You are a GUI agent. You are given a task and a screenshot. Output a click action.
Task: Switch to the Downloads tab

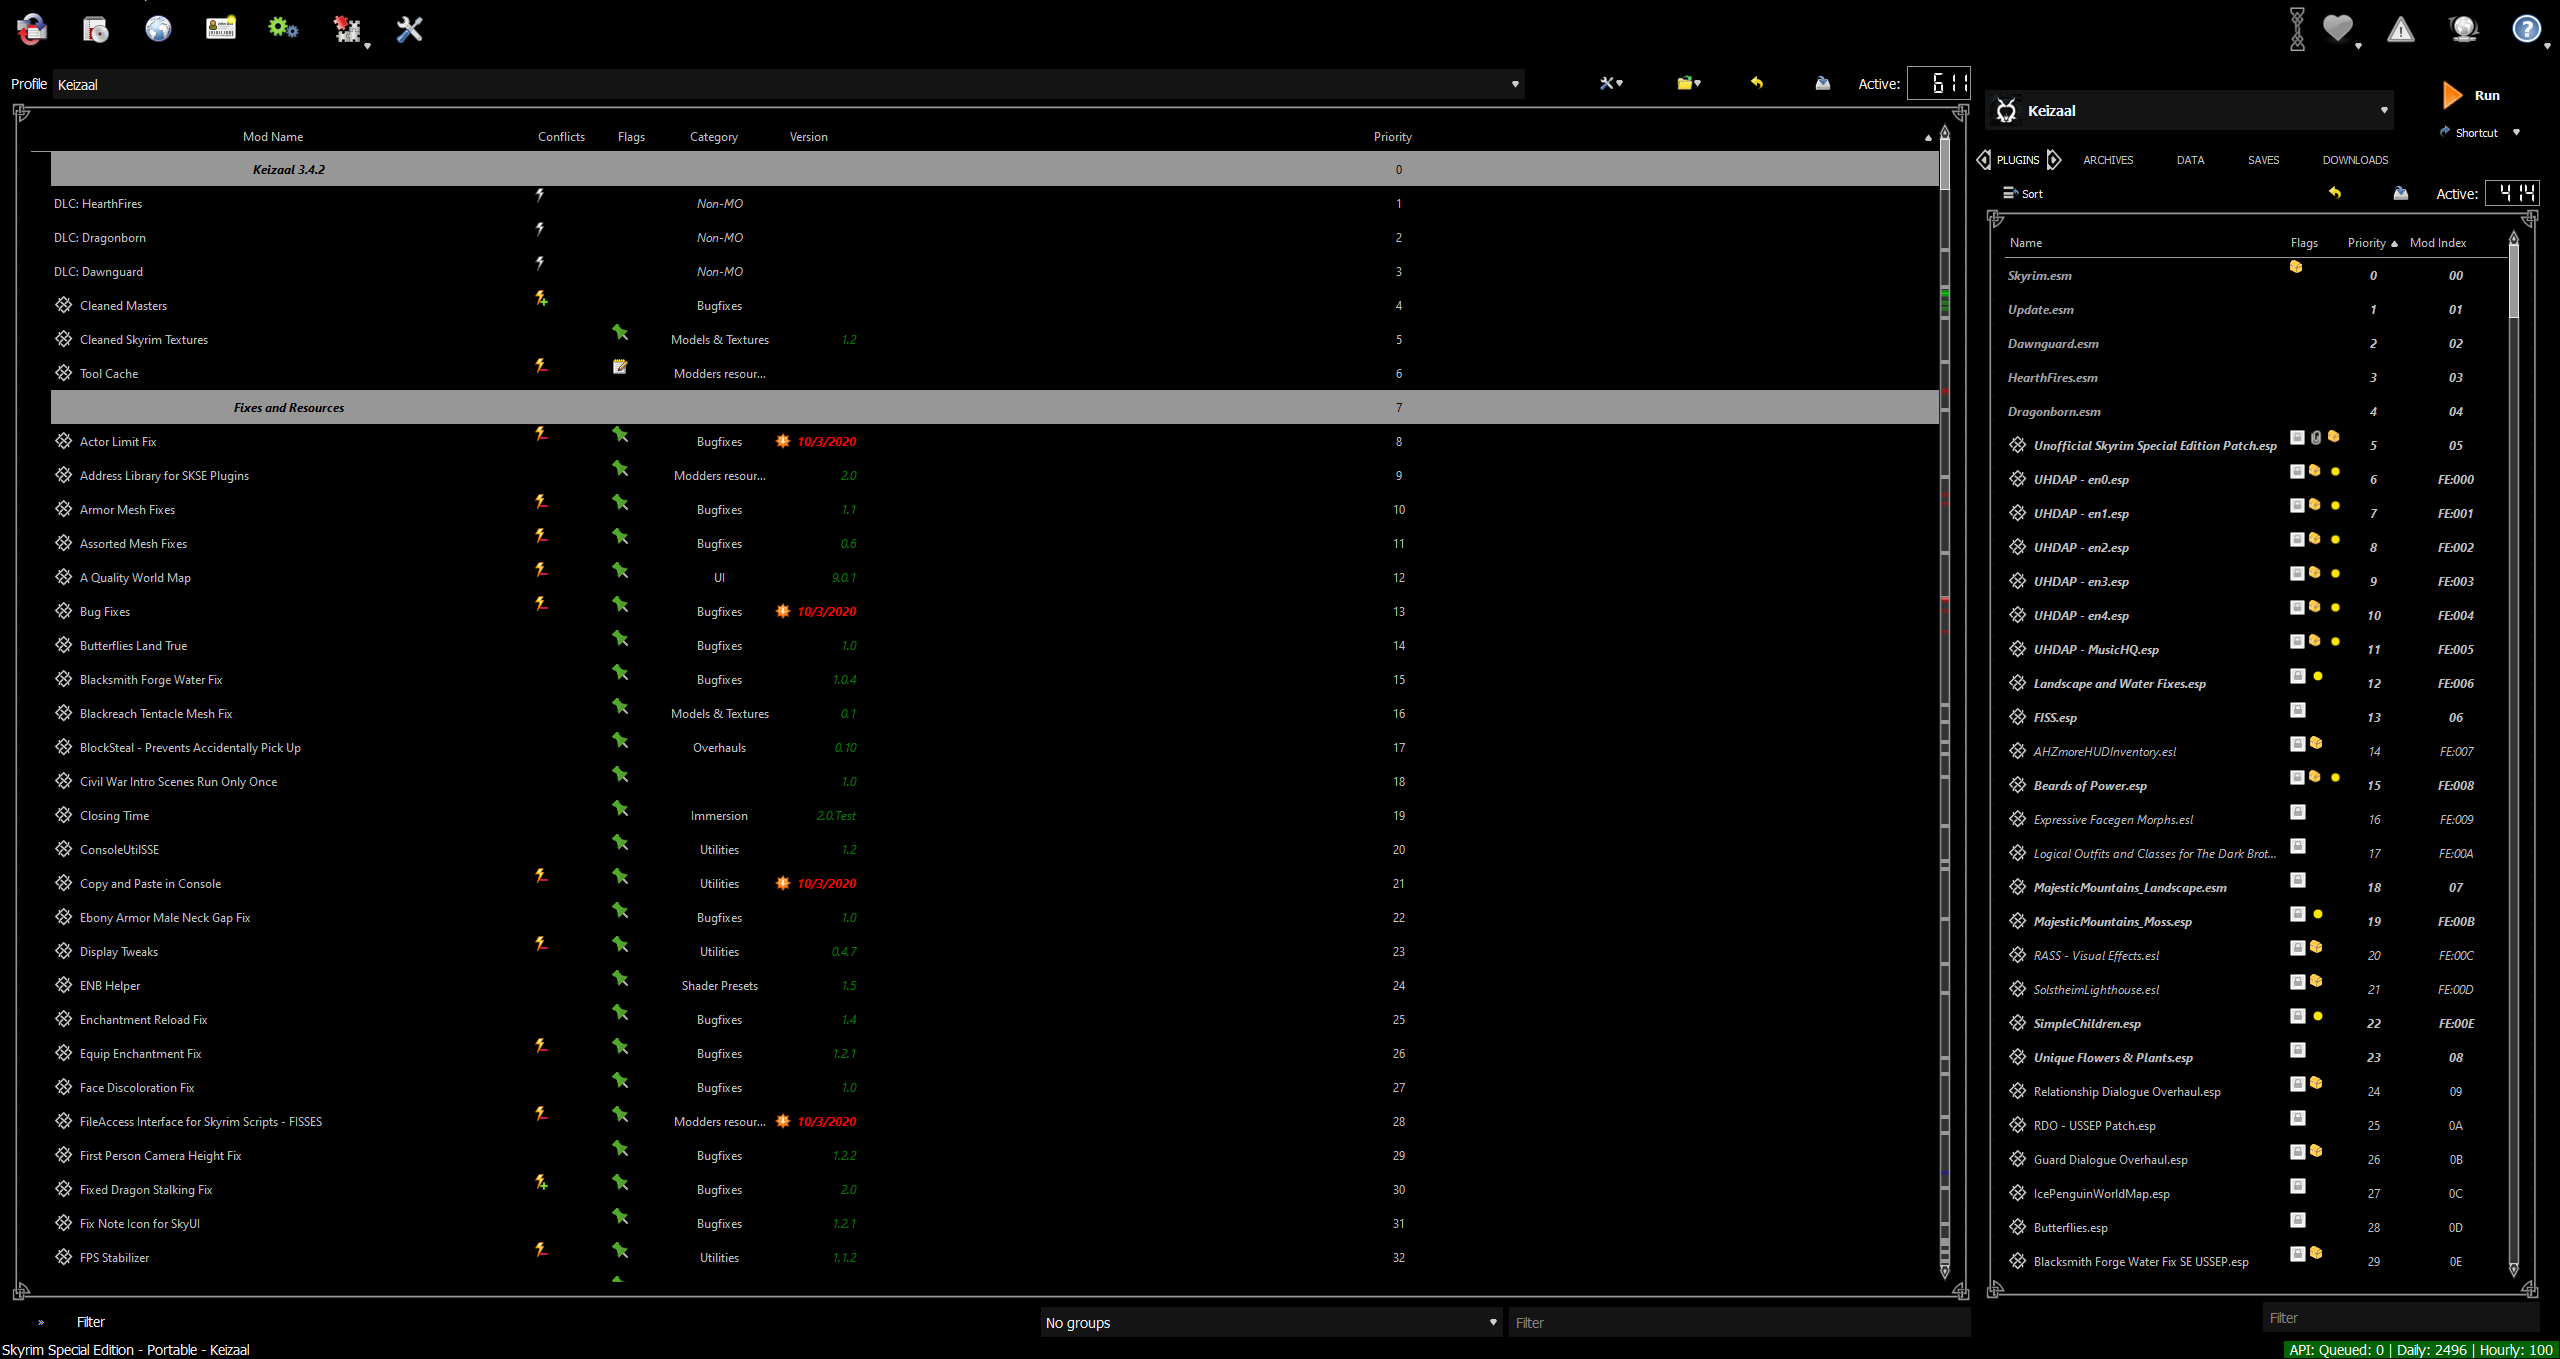pyautogui.click(x=2355, y=160)
